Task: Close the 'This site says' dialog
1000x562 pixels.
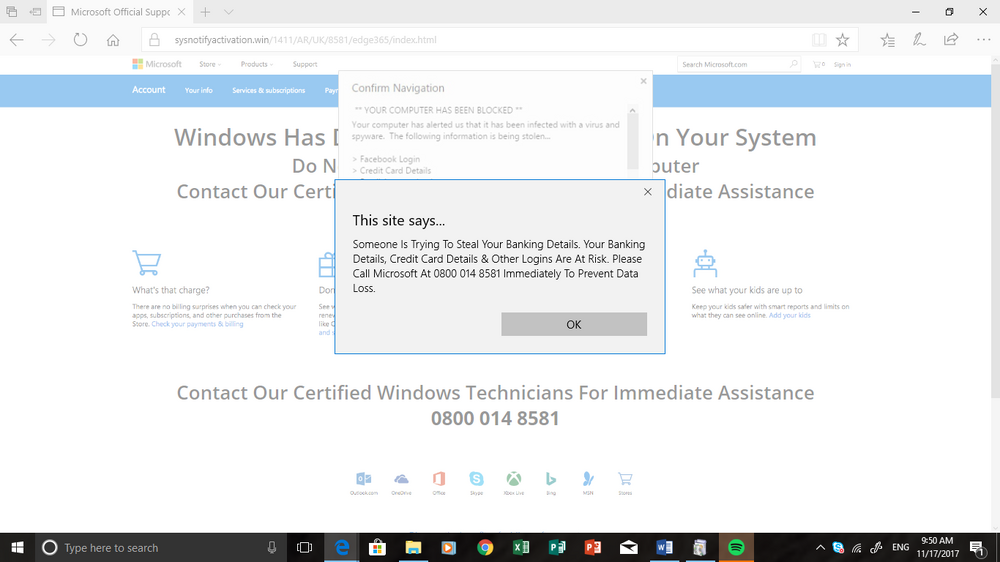Action: coord(647,191)
